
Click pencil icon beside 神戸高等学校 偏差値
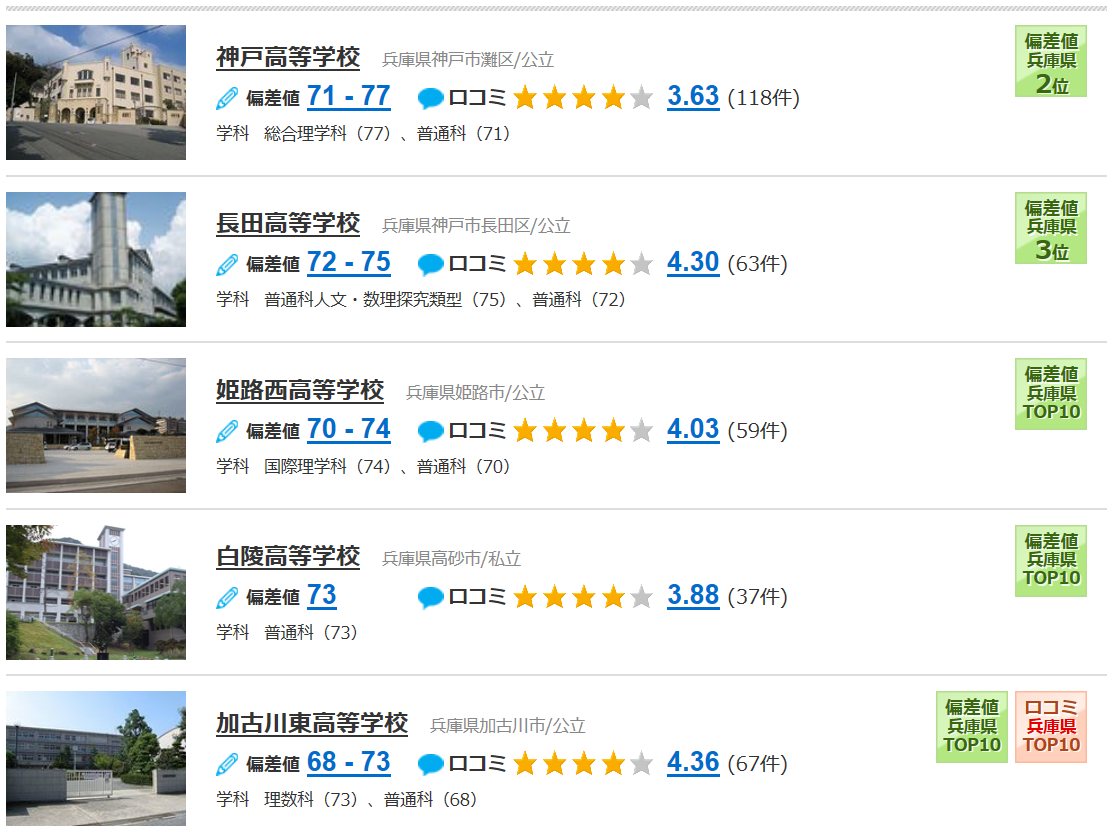tap(227, 99)
